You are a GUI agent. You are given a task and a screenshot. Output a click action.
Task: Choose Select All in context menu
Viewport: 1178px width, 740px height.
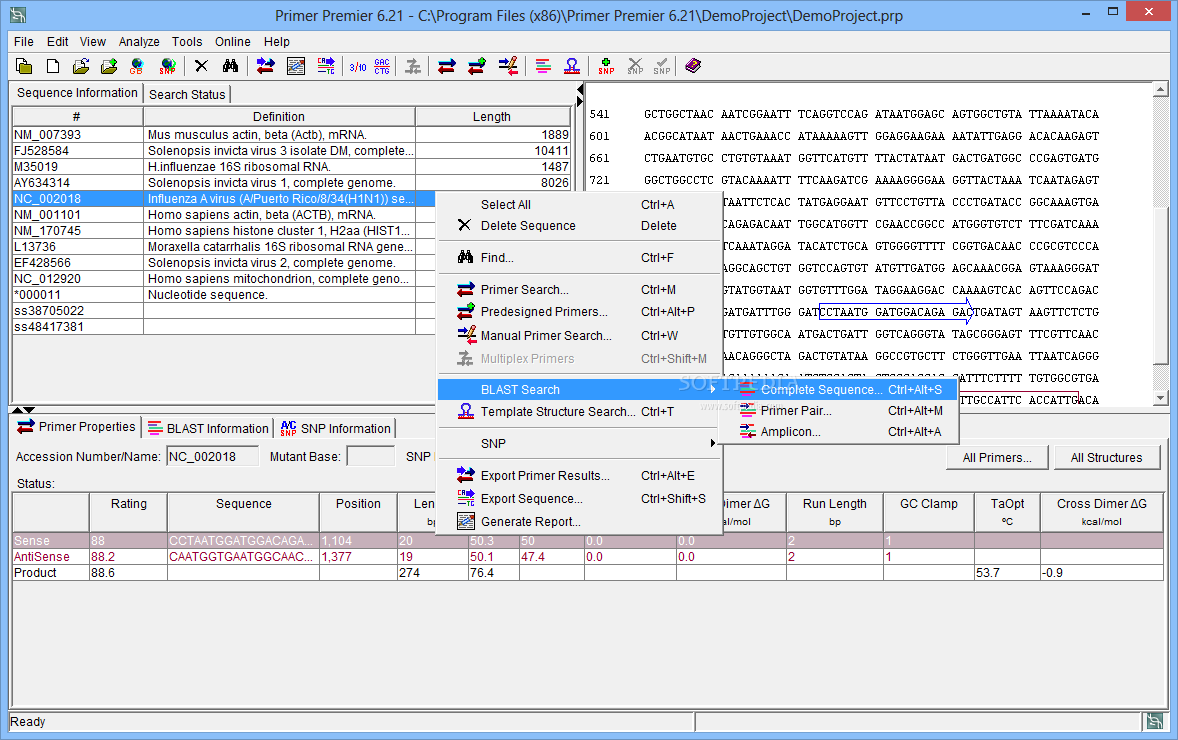pyautogui.click(x=578, y=205)
